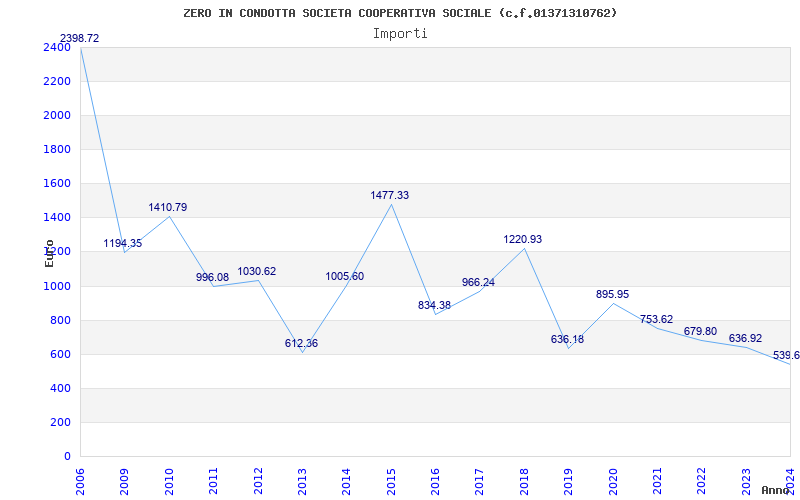Click the 1400 value on Euro axis
800x500 pixels.
point(57,218)
